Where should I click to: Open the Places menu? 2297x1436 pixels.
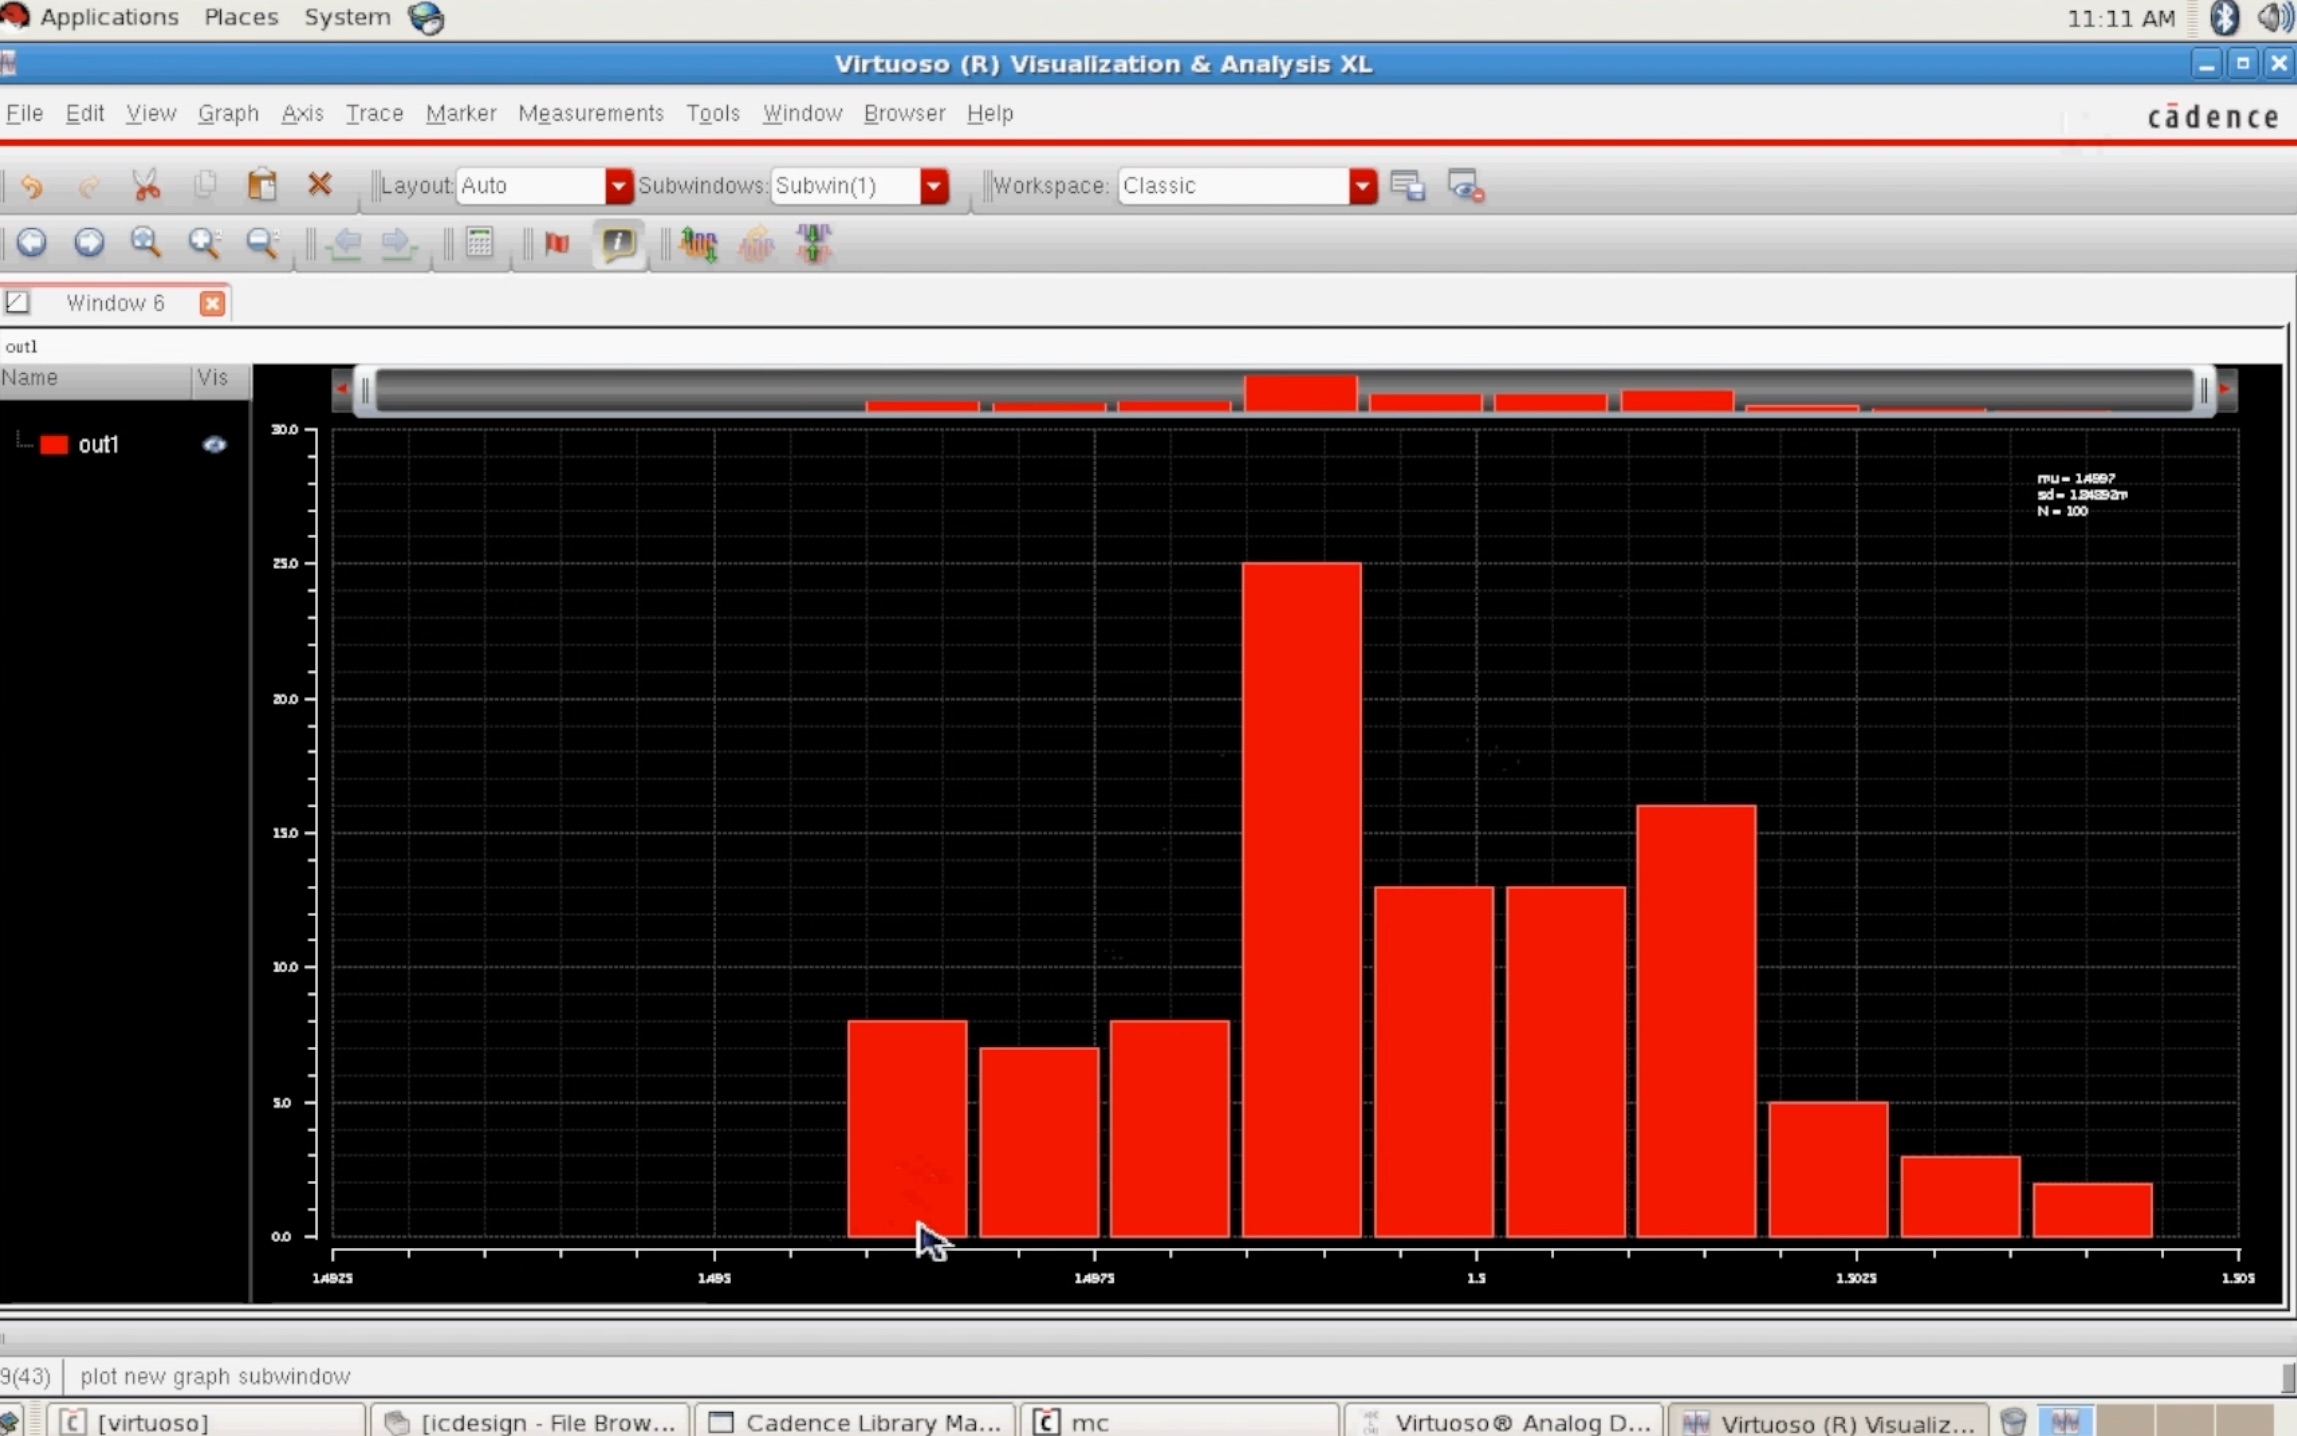coord(241,17)
